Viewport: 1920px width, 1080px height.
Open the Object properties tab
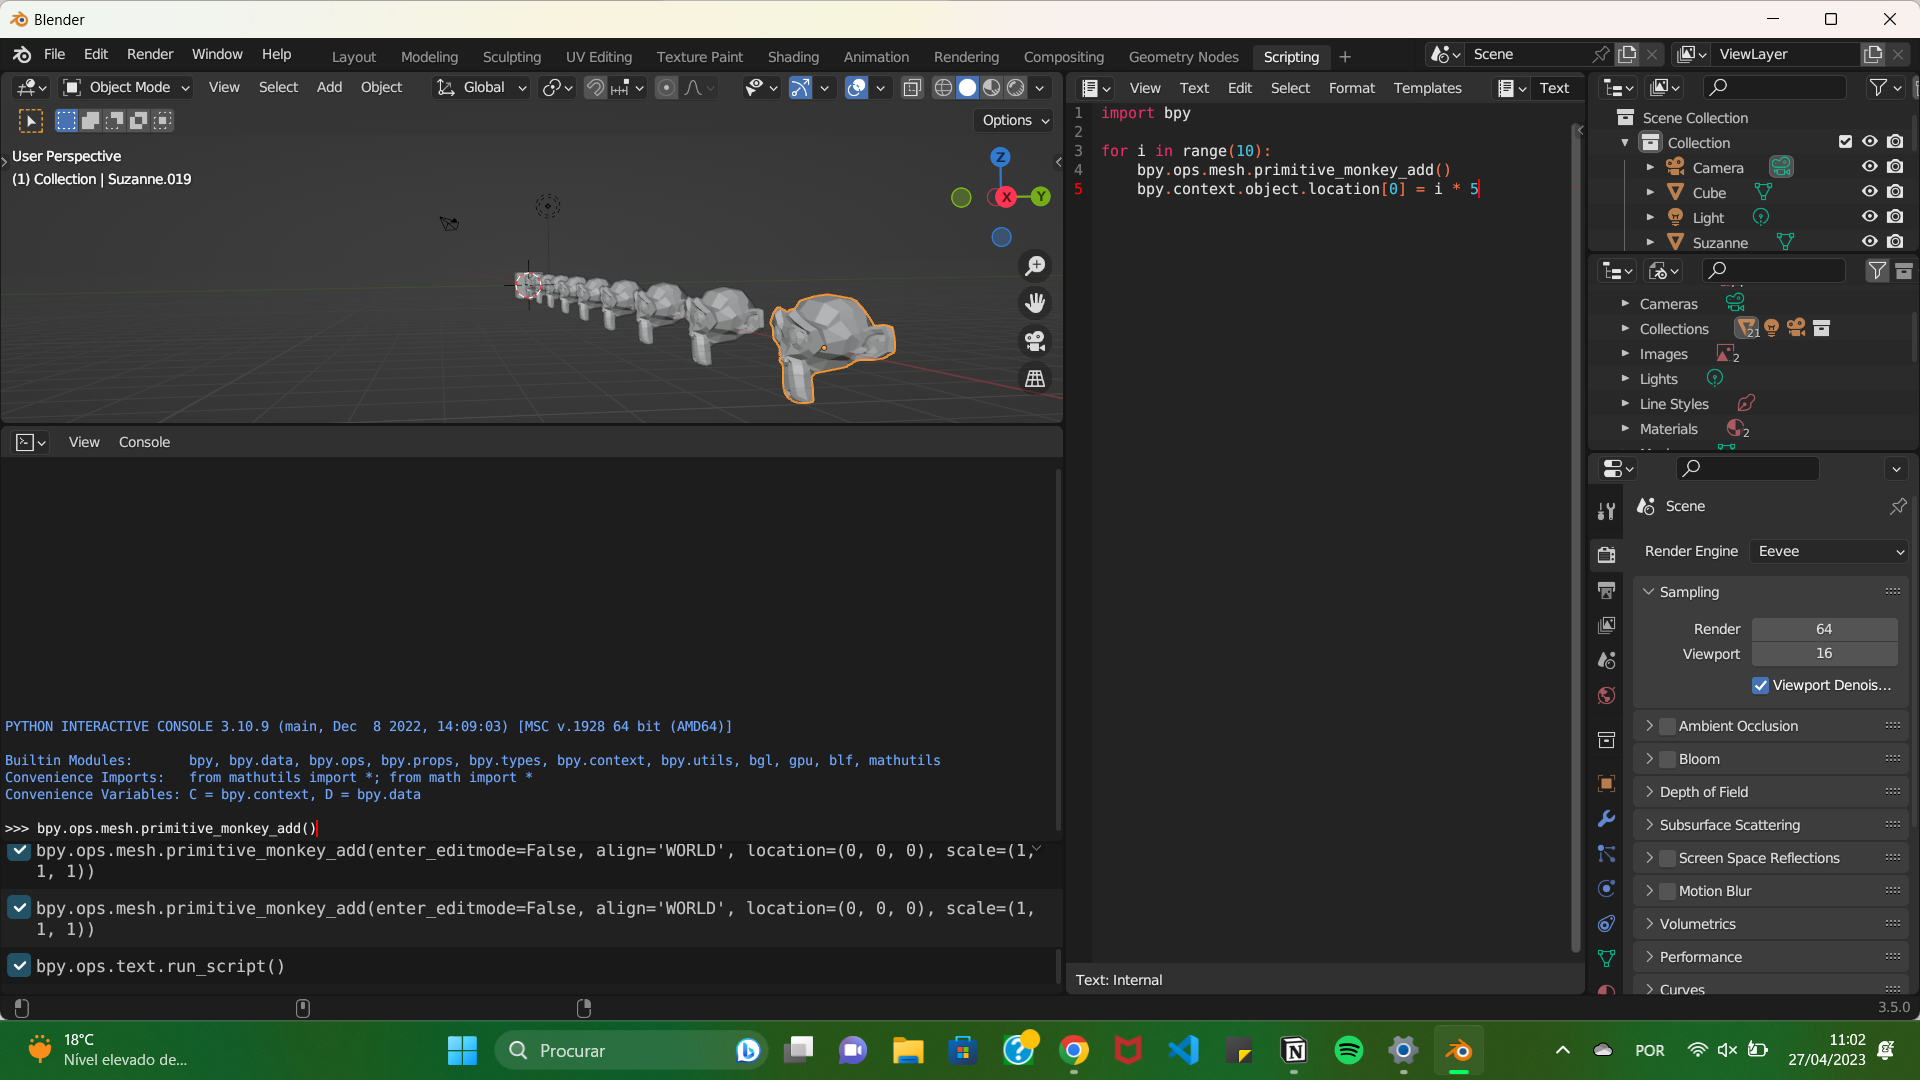(1606, 784)
